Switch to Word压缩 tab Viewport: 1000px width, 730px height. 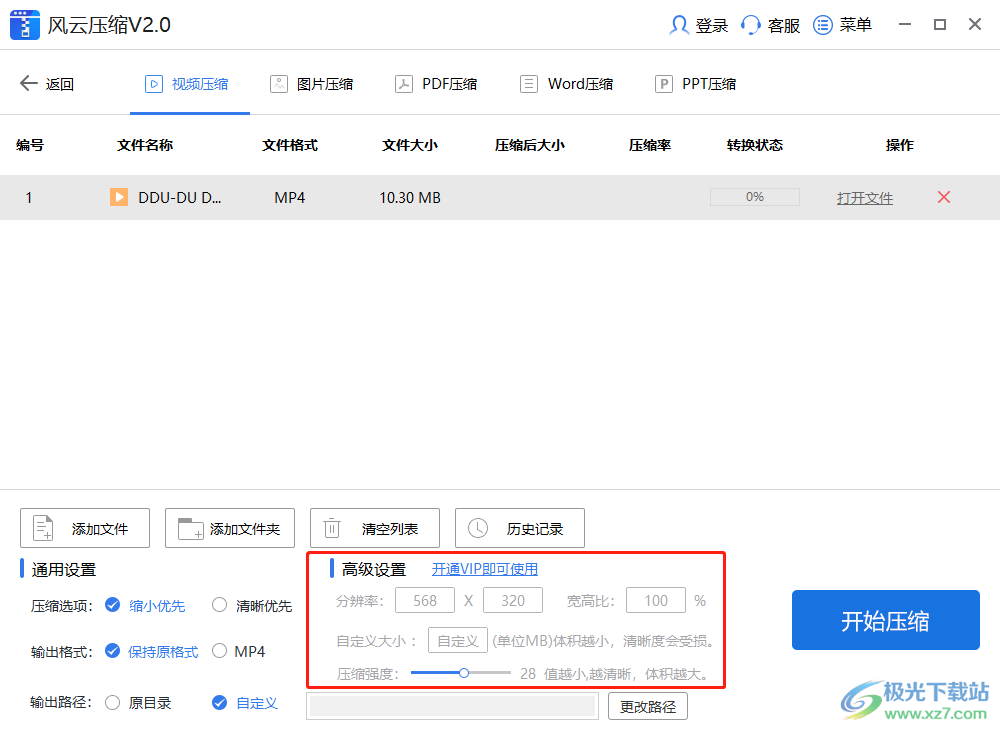[566, 84]
